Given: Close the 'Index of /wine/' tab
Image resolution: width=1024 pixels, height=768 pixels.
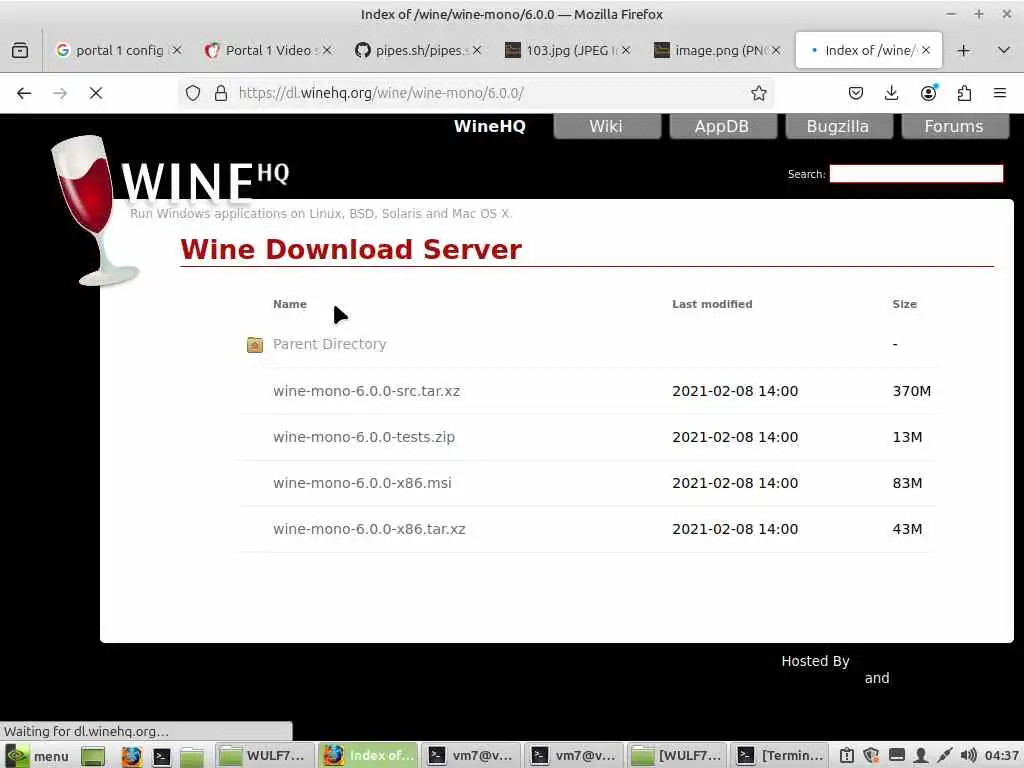Looking at the screenshot, I should pyautogui.click(x=925, y=50).
